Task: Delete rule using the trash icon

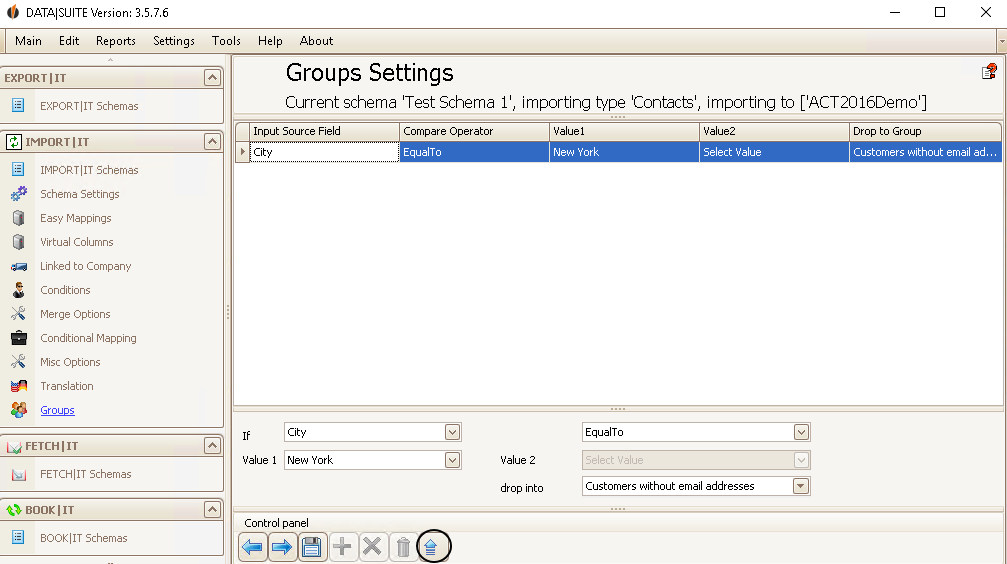Action: (x=403, y=547)
